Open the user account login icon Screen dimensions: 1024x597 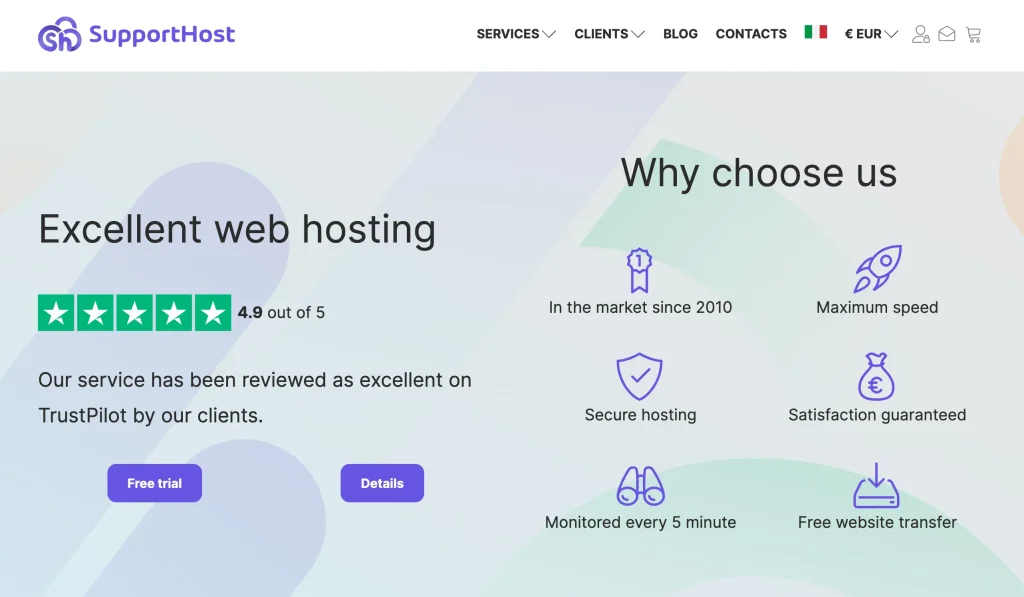(x=920, y=34)
